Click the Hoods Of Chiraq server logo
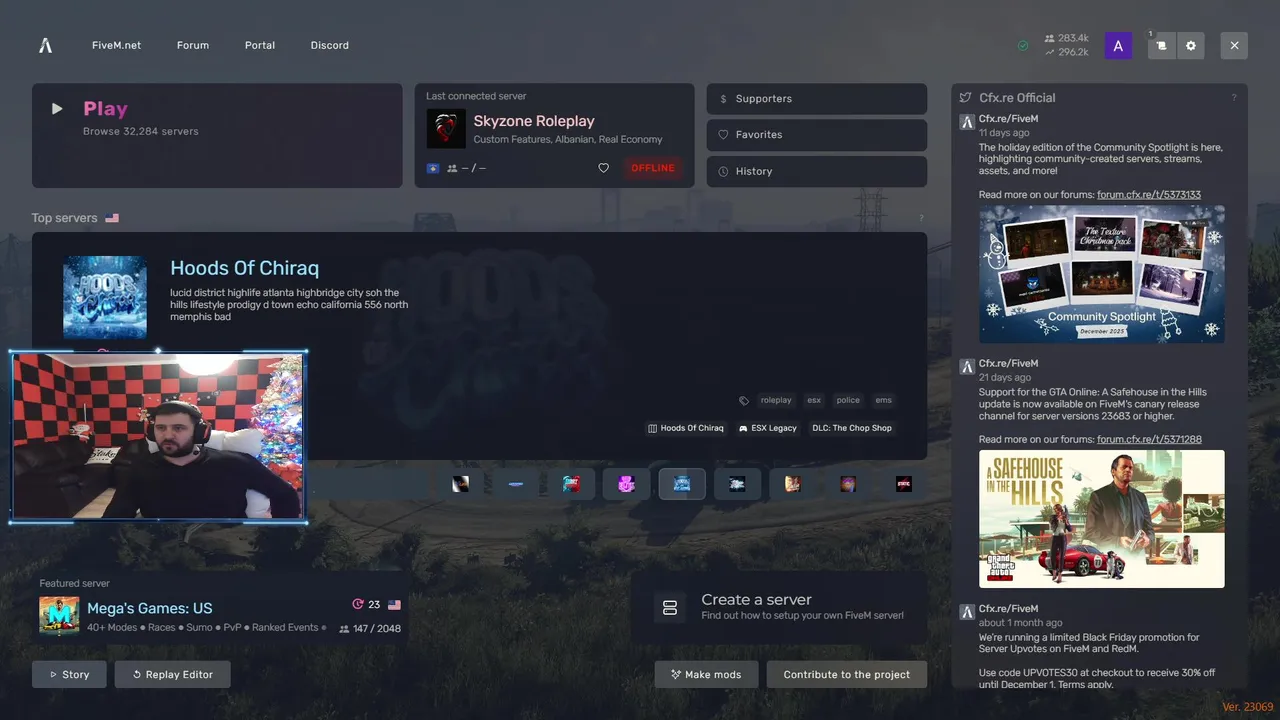Screen dimensions: 1280x720 point(105,297)
